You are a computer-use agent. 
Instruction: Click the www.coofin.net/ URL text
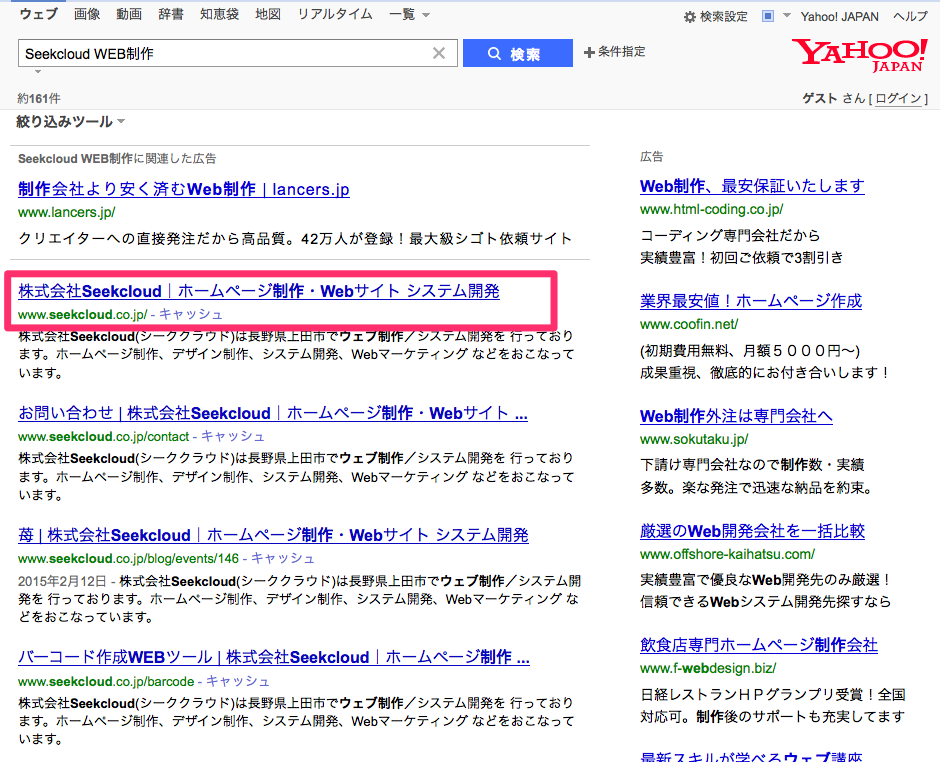click(689, 324)
